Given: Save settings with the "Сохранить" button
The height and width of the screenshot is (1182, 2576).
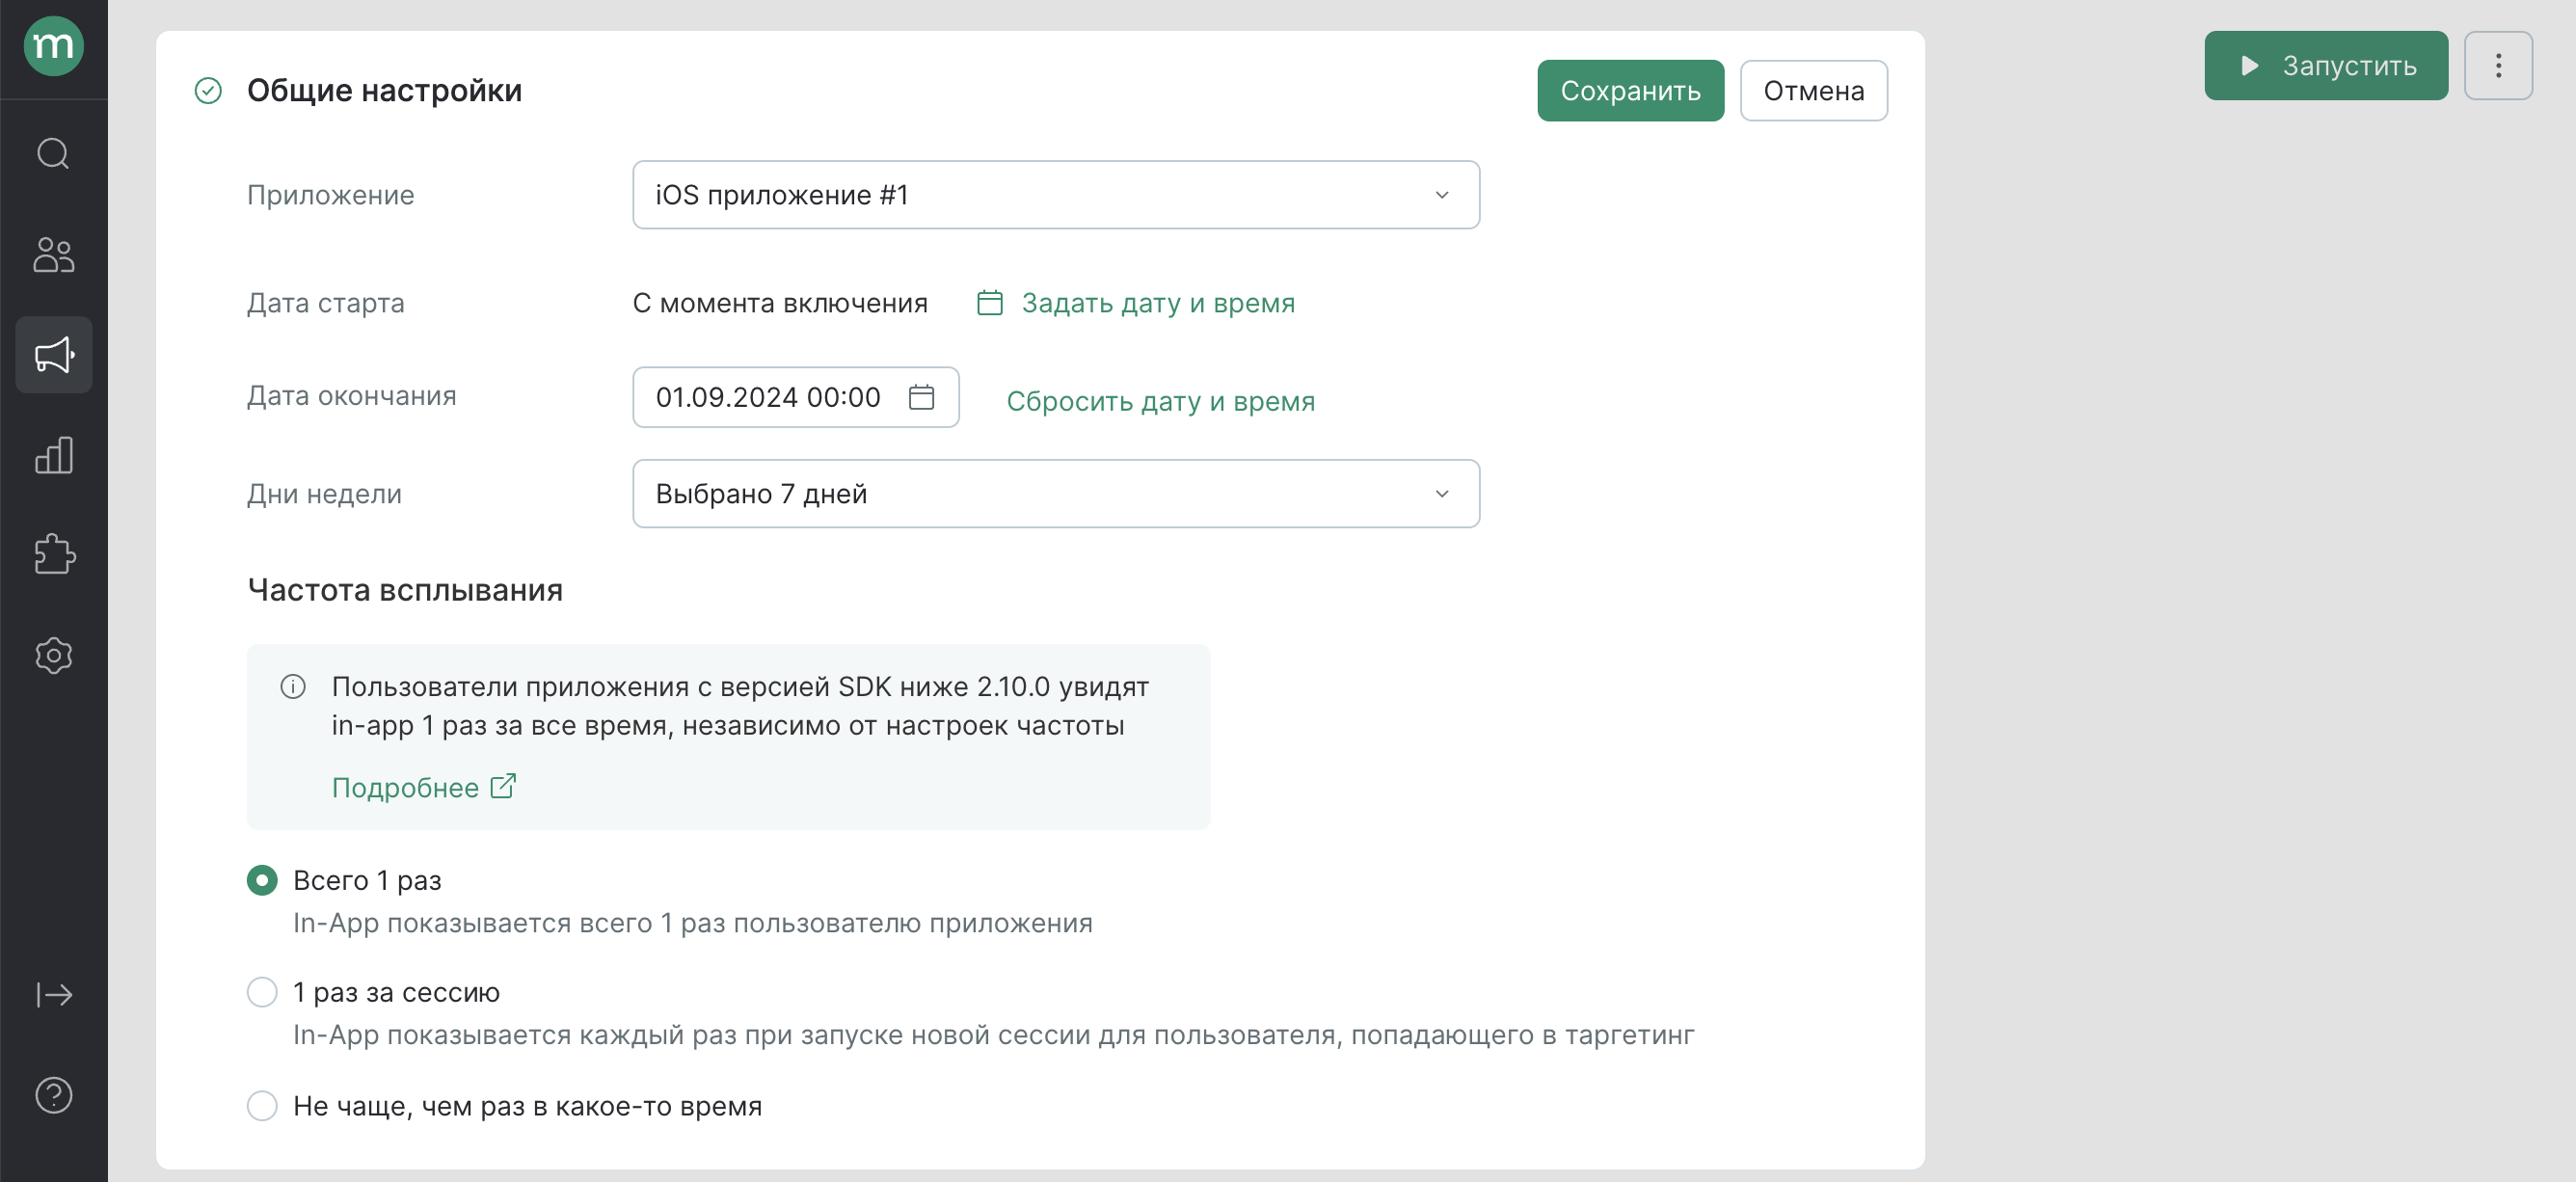Looking at the screenshot, I should [1630, 91].
